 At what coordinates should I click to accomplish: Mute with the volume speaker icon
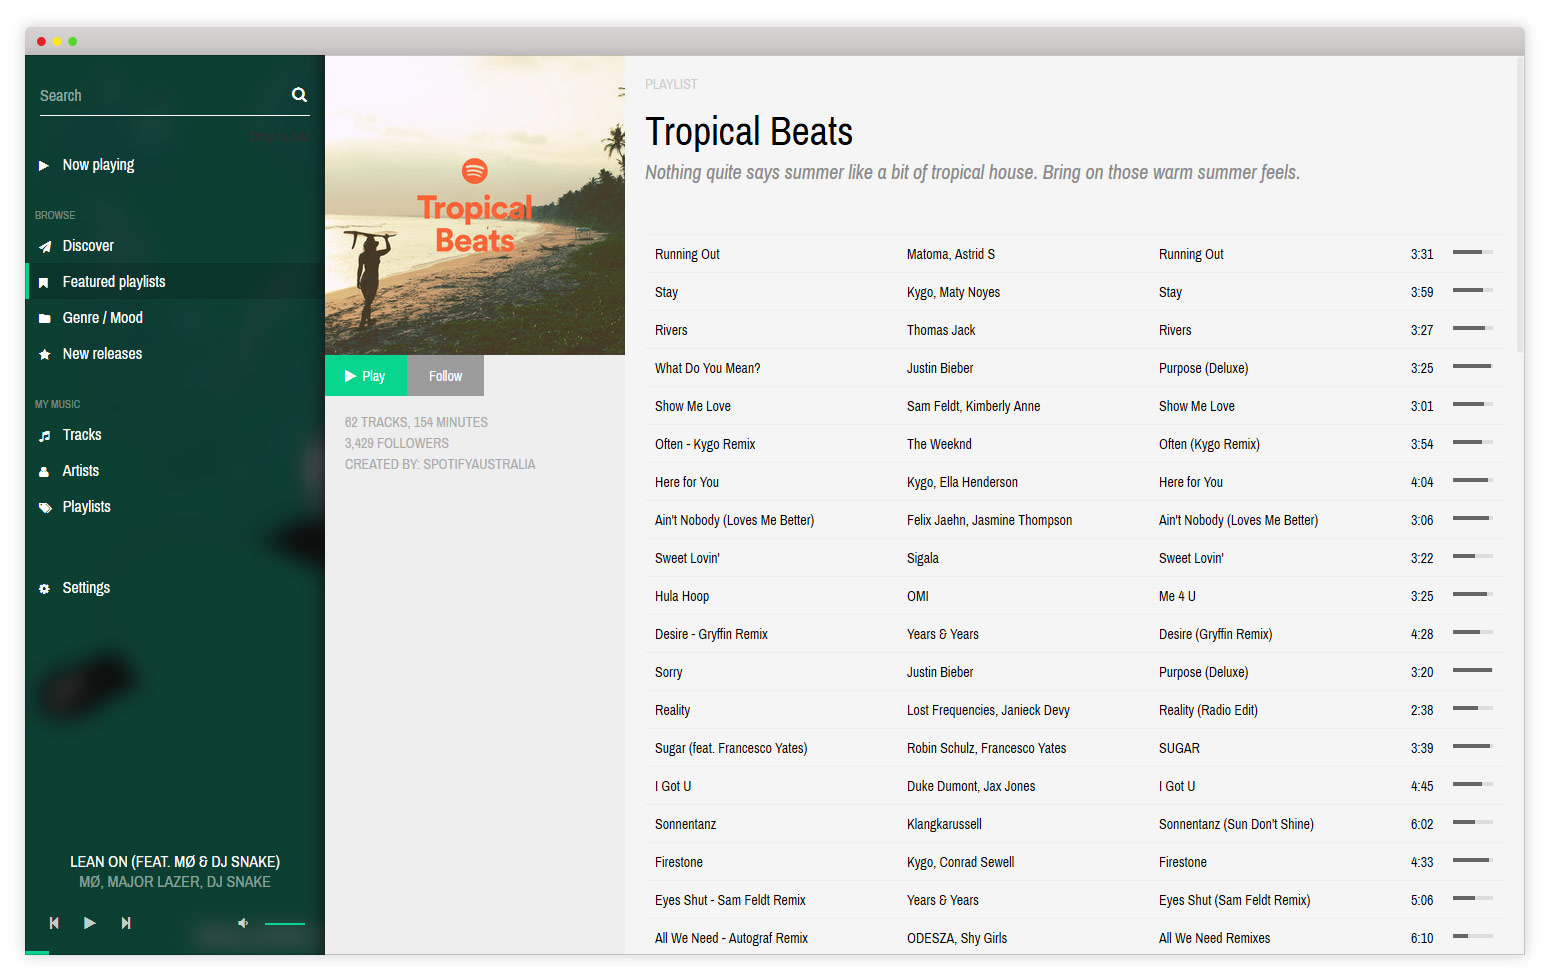tap(242, 923)
